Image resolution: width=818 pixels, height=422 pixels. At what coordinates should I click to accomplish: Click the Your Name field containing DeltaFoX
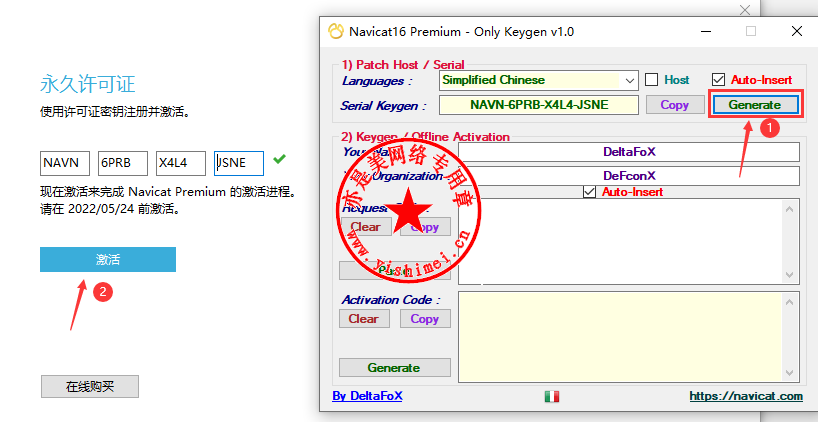tap(629, 152)
